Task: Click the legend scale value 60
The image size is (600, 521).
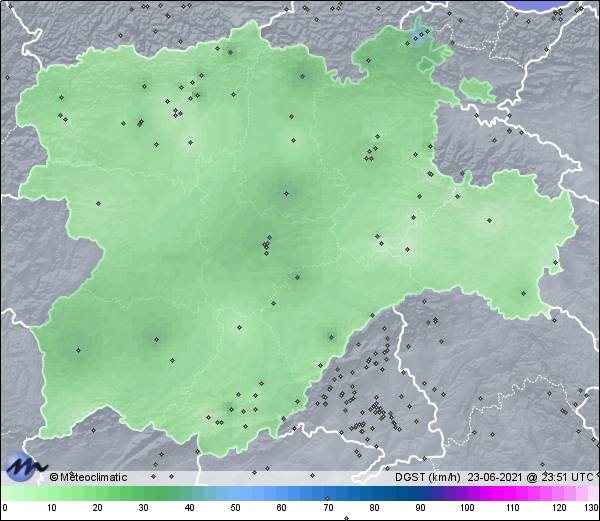Action: (282, 508)
